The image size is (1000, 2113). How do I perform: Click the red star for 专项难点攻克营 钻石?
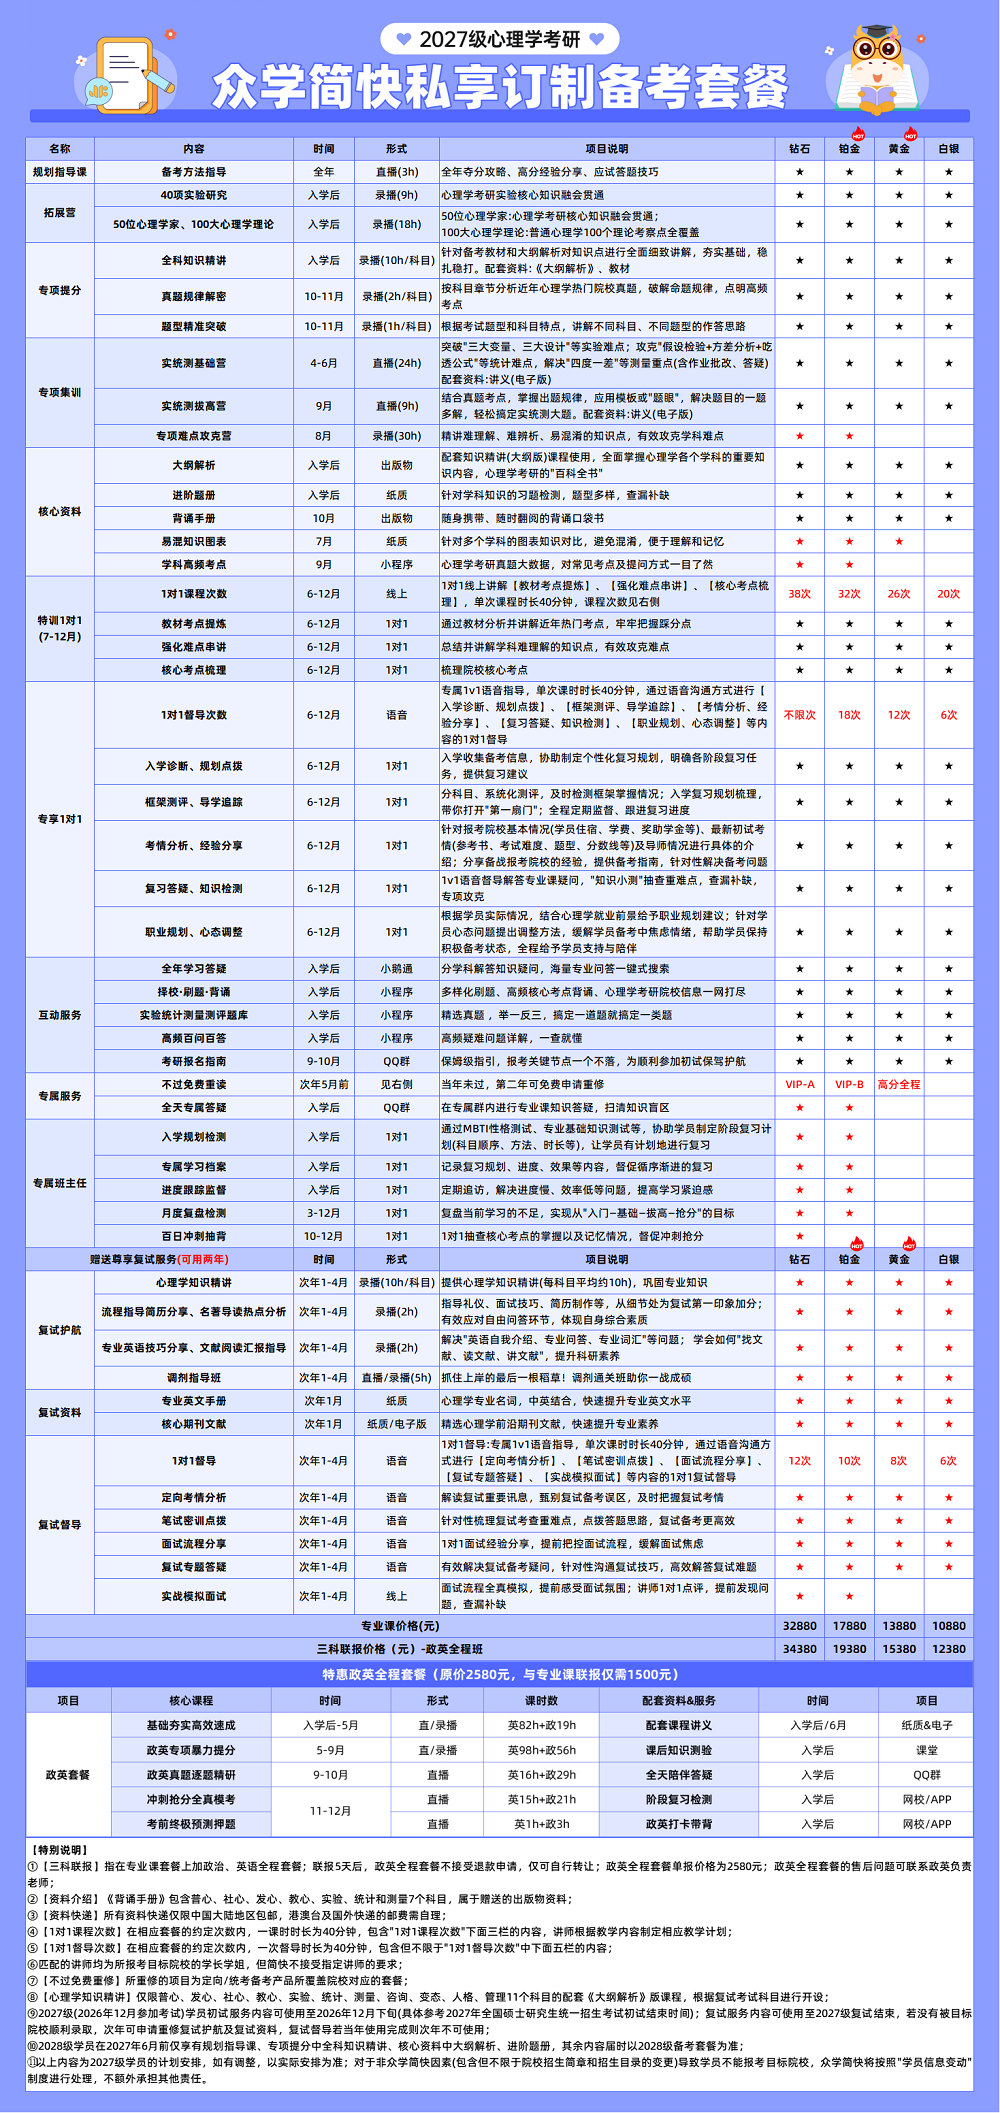pyautogui.click(x=799, y=436)
